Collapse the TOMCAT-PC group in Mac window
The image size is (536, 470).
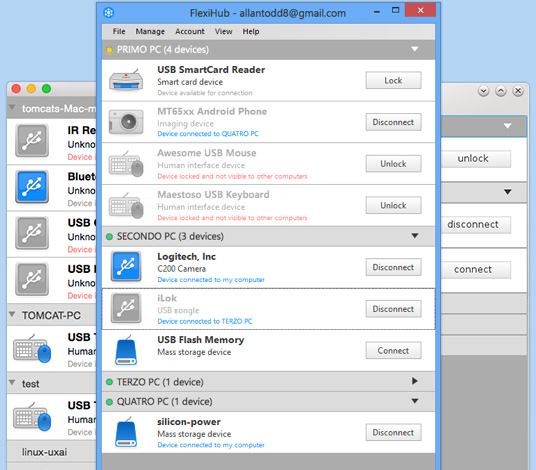click(x=12, y=314)
